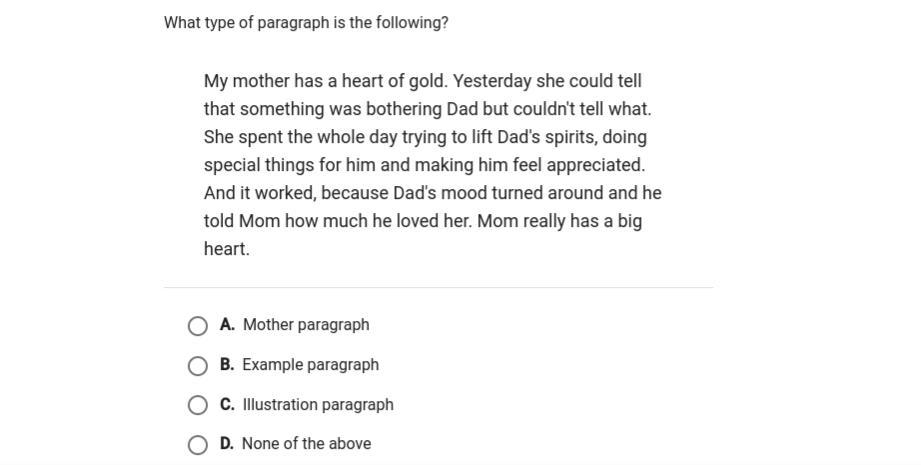Click the sentence "My mother has a heart of gold"
The width and height of the screenshot is (921, 465).
point(325,81)
